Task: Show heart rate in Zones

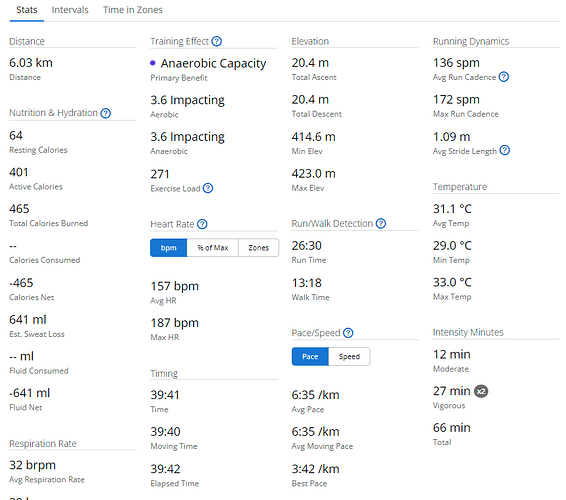Action: point(258,248)
